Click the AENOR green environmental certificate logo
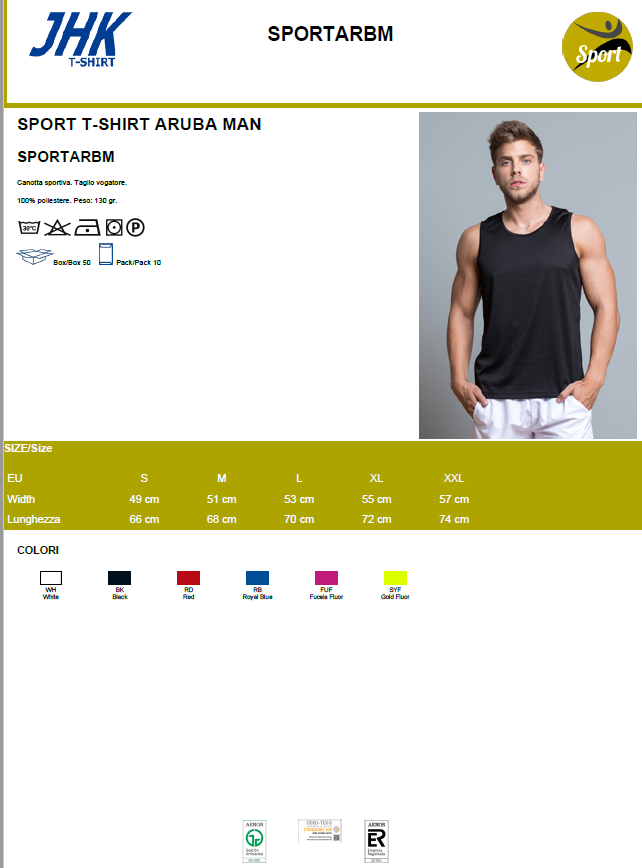642x868 pixels. pyautogui.click(x=255, y=841)
